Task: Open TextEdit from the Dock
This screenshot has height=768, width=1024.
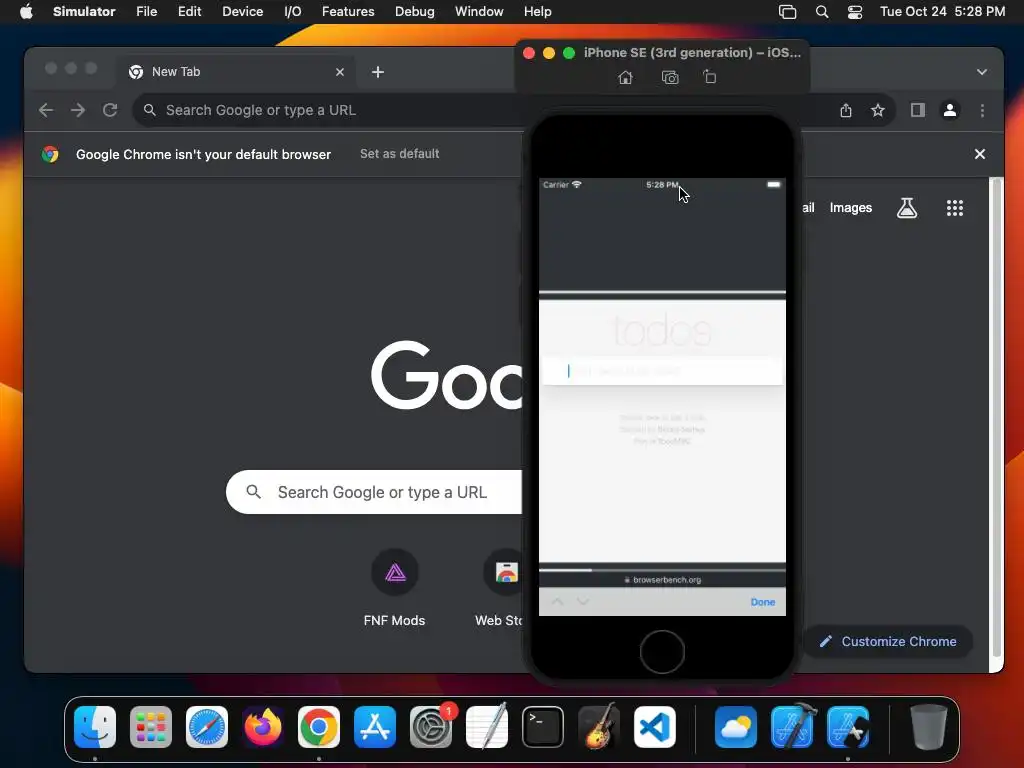Action: (x=487, y=727)
